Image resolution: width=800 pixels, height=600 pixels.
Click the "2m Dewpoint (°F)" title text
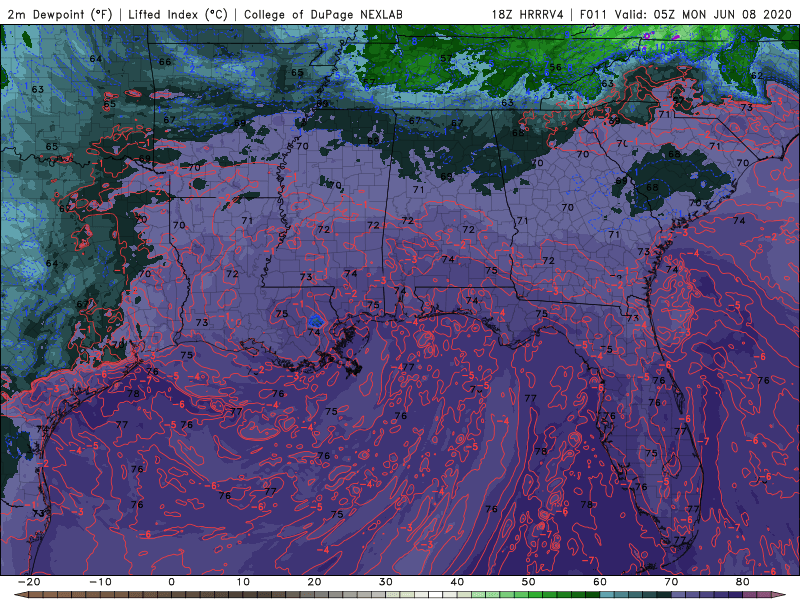(60, 14)
